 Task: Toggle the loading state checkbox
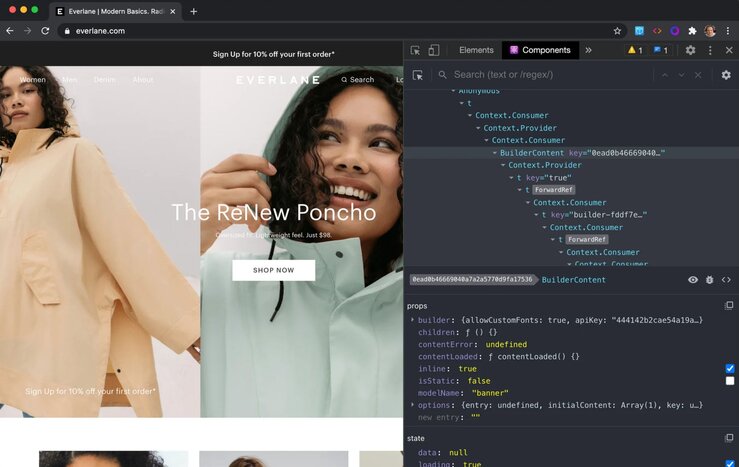click(x=730, y=464)
